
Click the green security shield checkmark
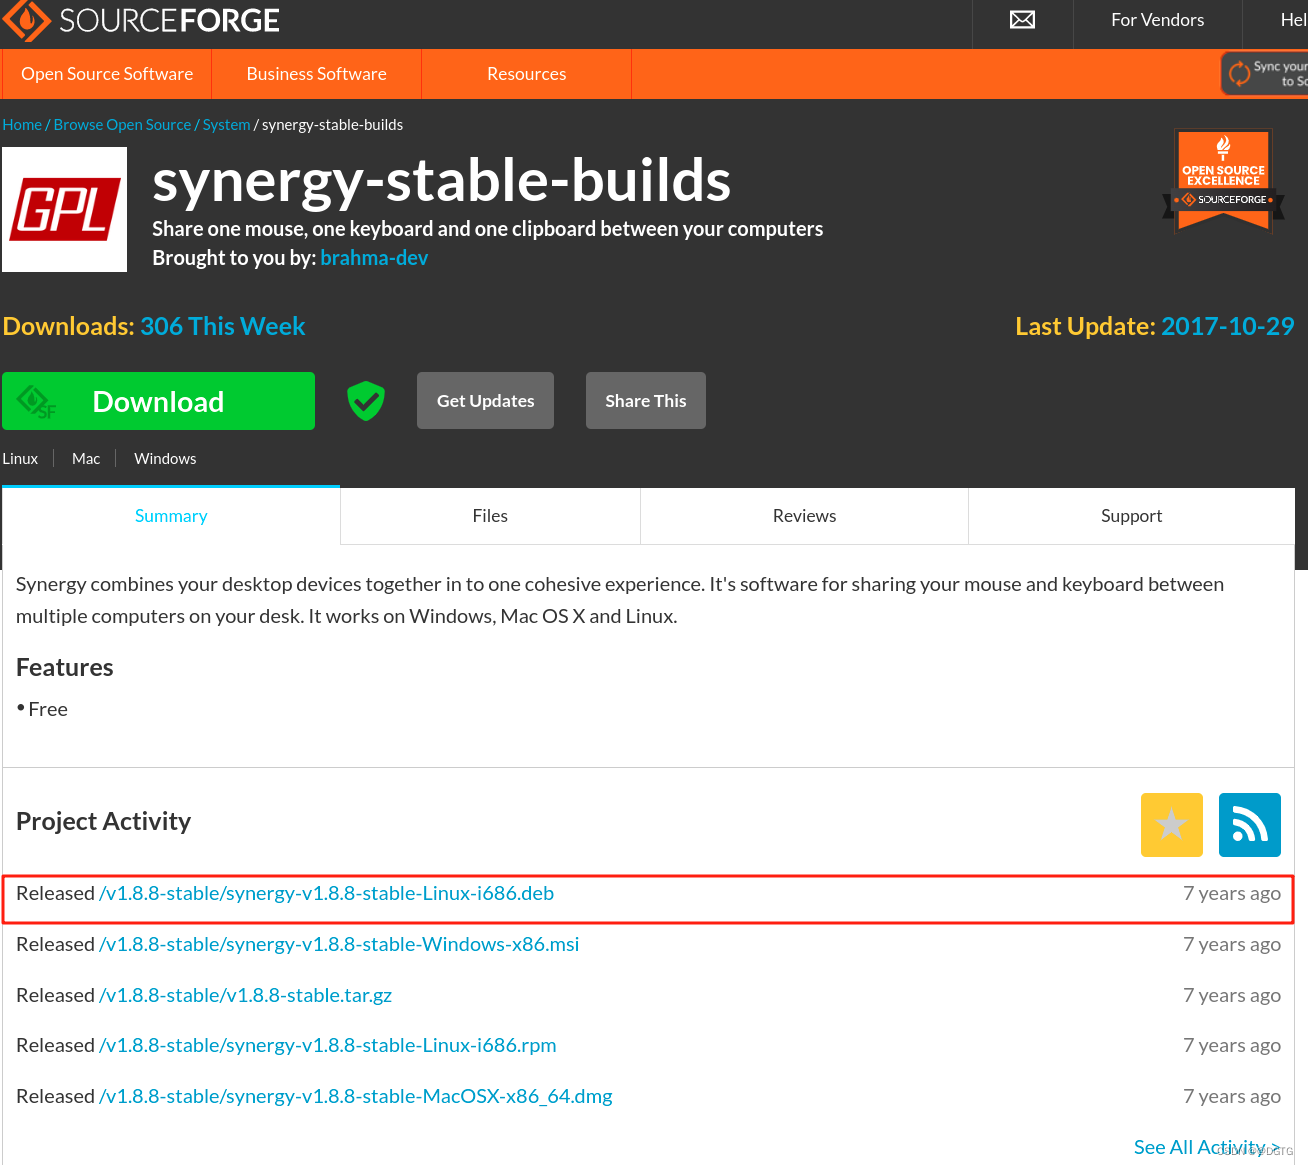point(366,401)
